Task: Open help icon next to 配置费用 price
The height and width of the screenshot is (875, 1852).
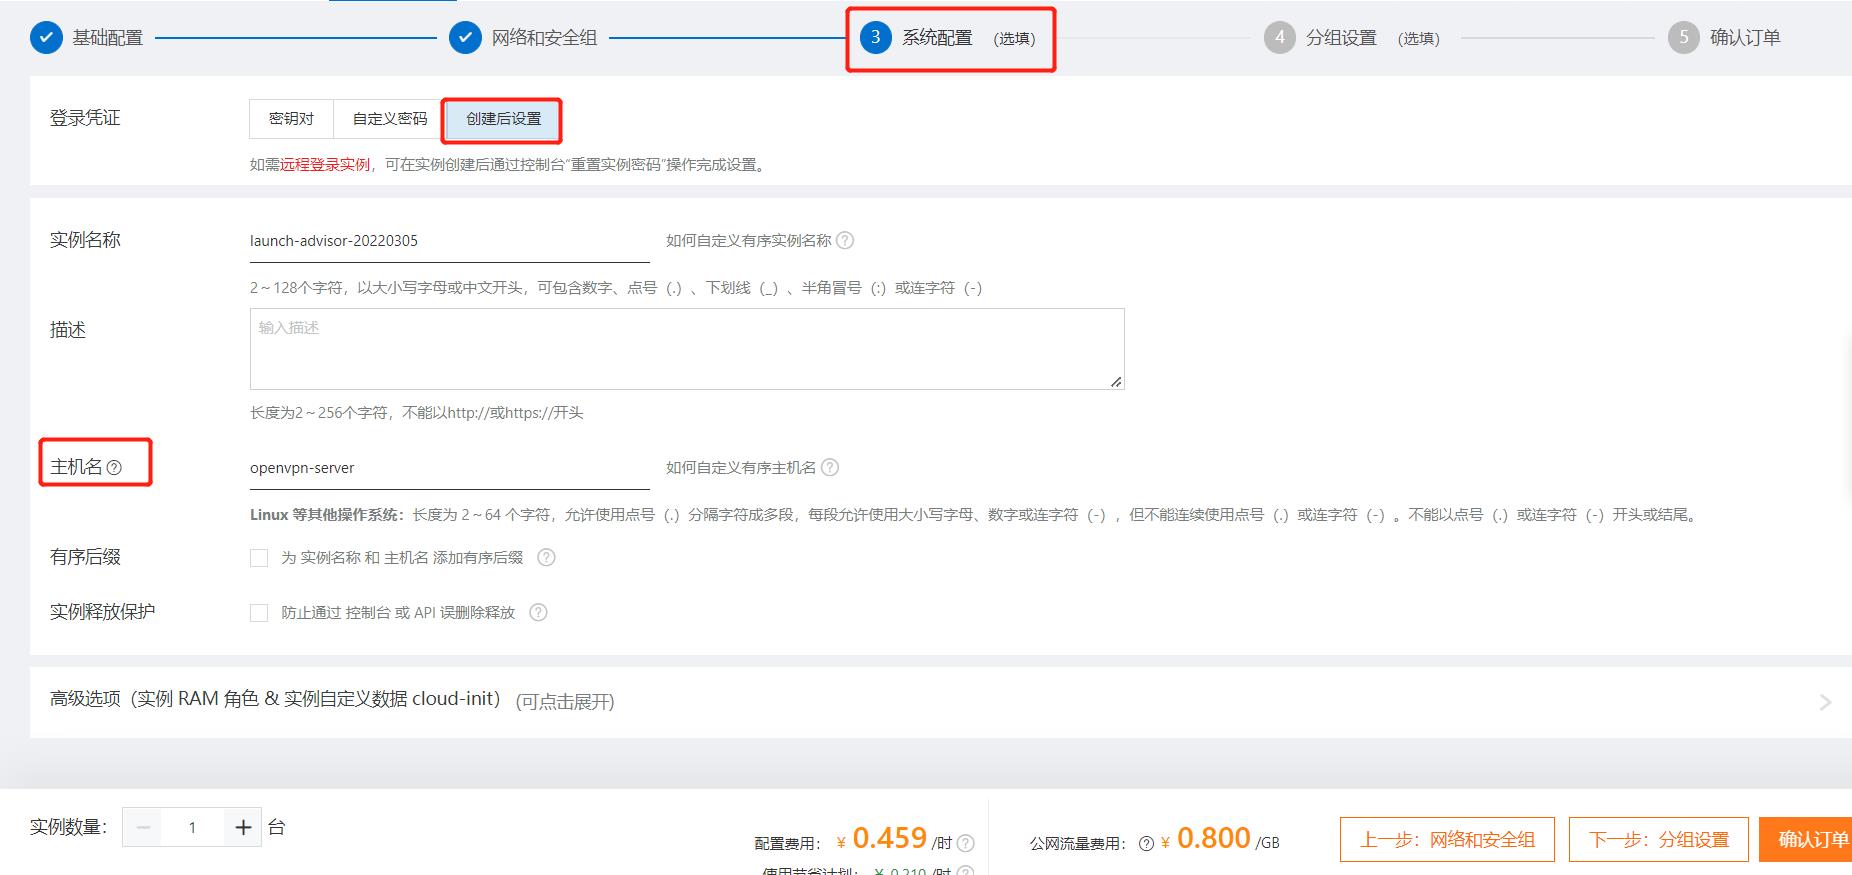Action: pos(965,843)
